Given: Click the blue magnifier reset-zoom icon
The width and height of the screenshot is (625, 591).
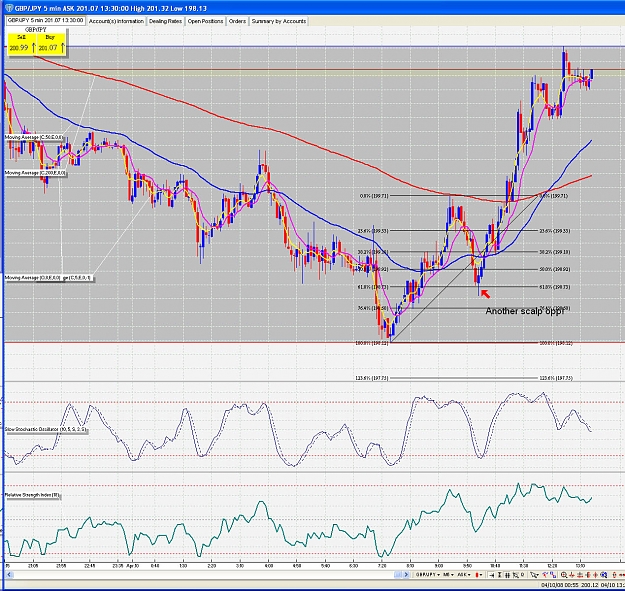Looking at the screenshot, I should coord(604,575).
